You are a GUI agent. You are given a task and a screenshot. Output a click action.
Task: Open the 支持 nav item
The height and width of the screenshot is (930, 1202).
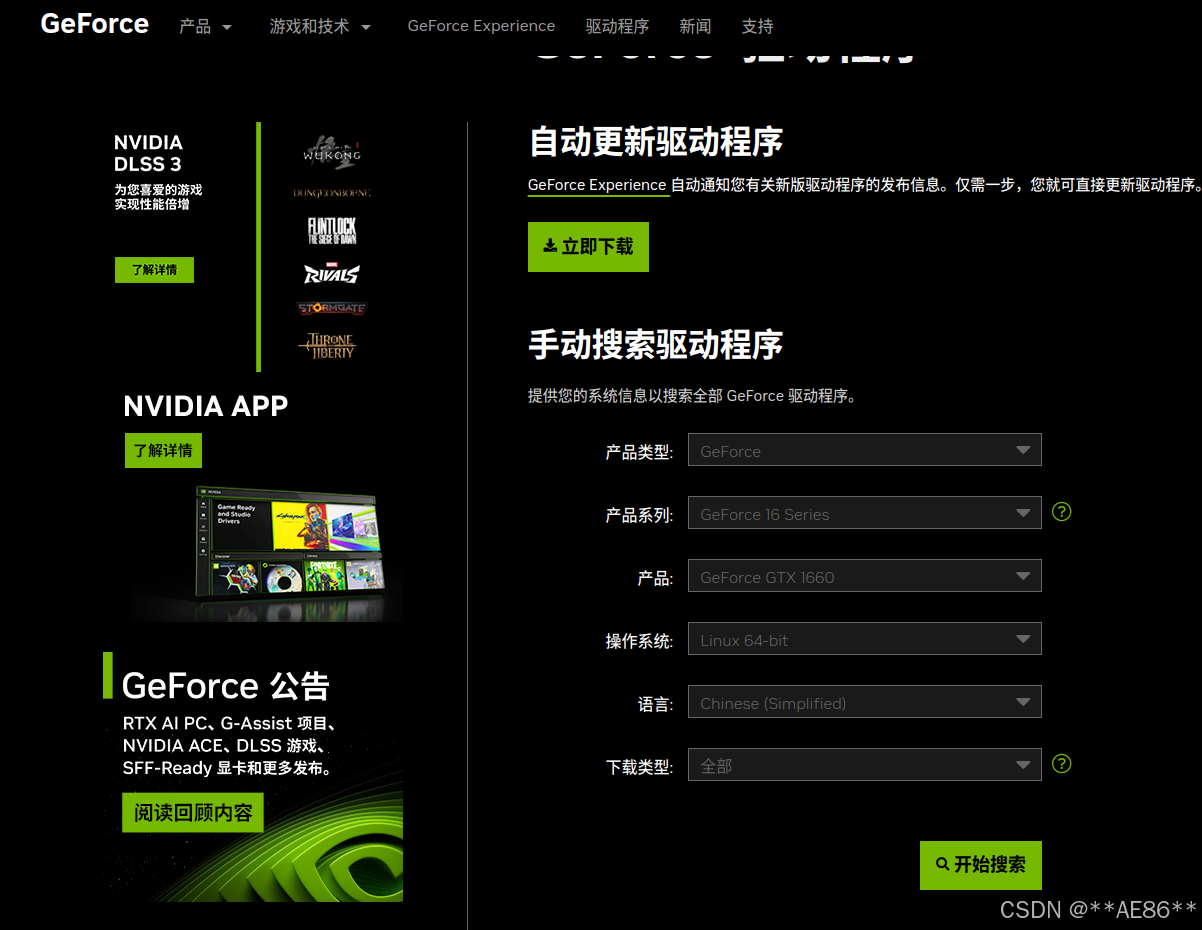point(757,27)
